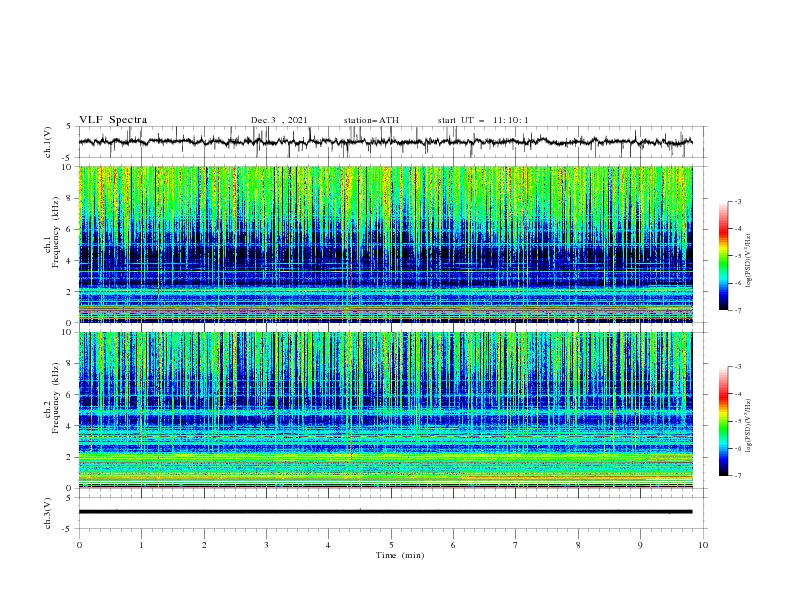The height and width of the screenshot is (612, 792).
Task: Click the "5" volt tick of ch.3 waveform
Action: click(69, 498)
